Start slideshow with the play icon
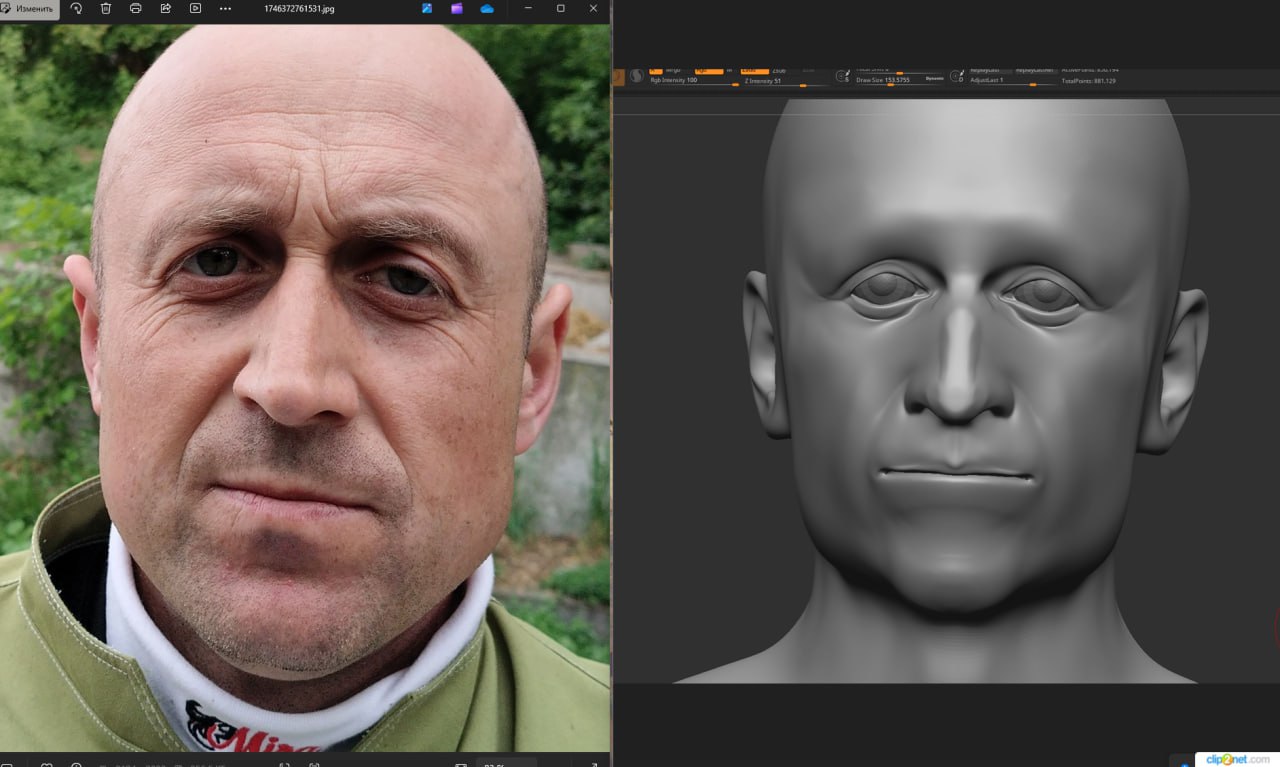The width and height of the screenshot is (1280, 767). [196, 8]
